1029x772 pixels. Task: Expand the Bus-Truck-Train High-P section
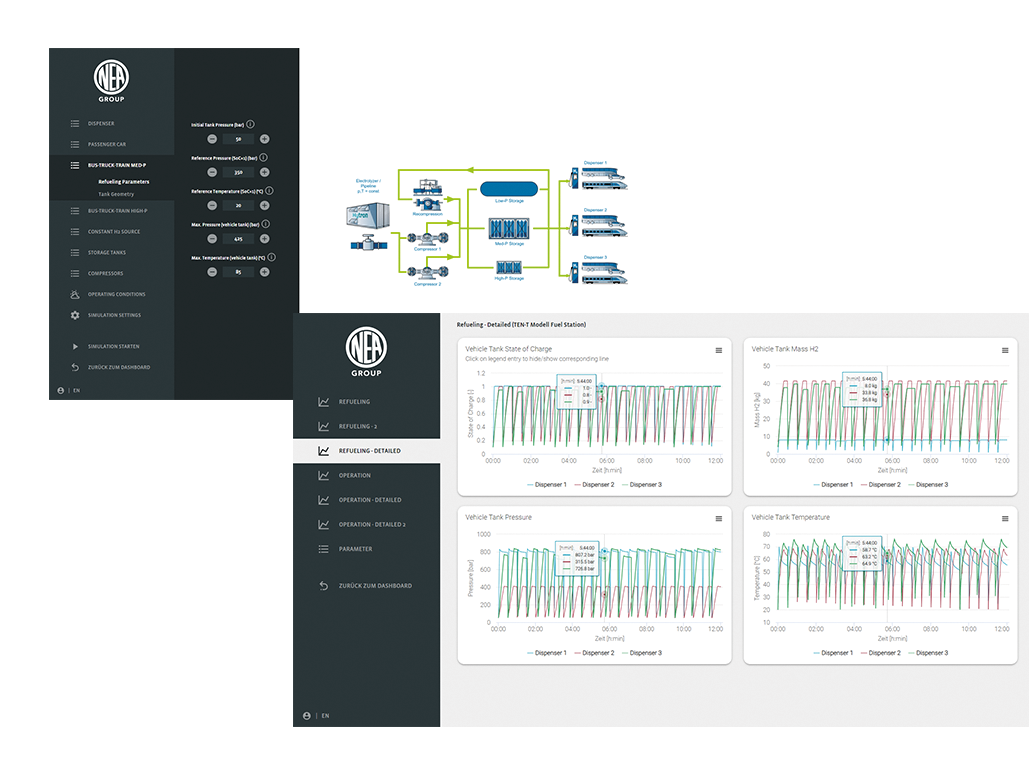117,211
